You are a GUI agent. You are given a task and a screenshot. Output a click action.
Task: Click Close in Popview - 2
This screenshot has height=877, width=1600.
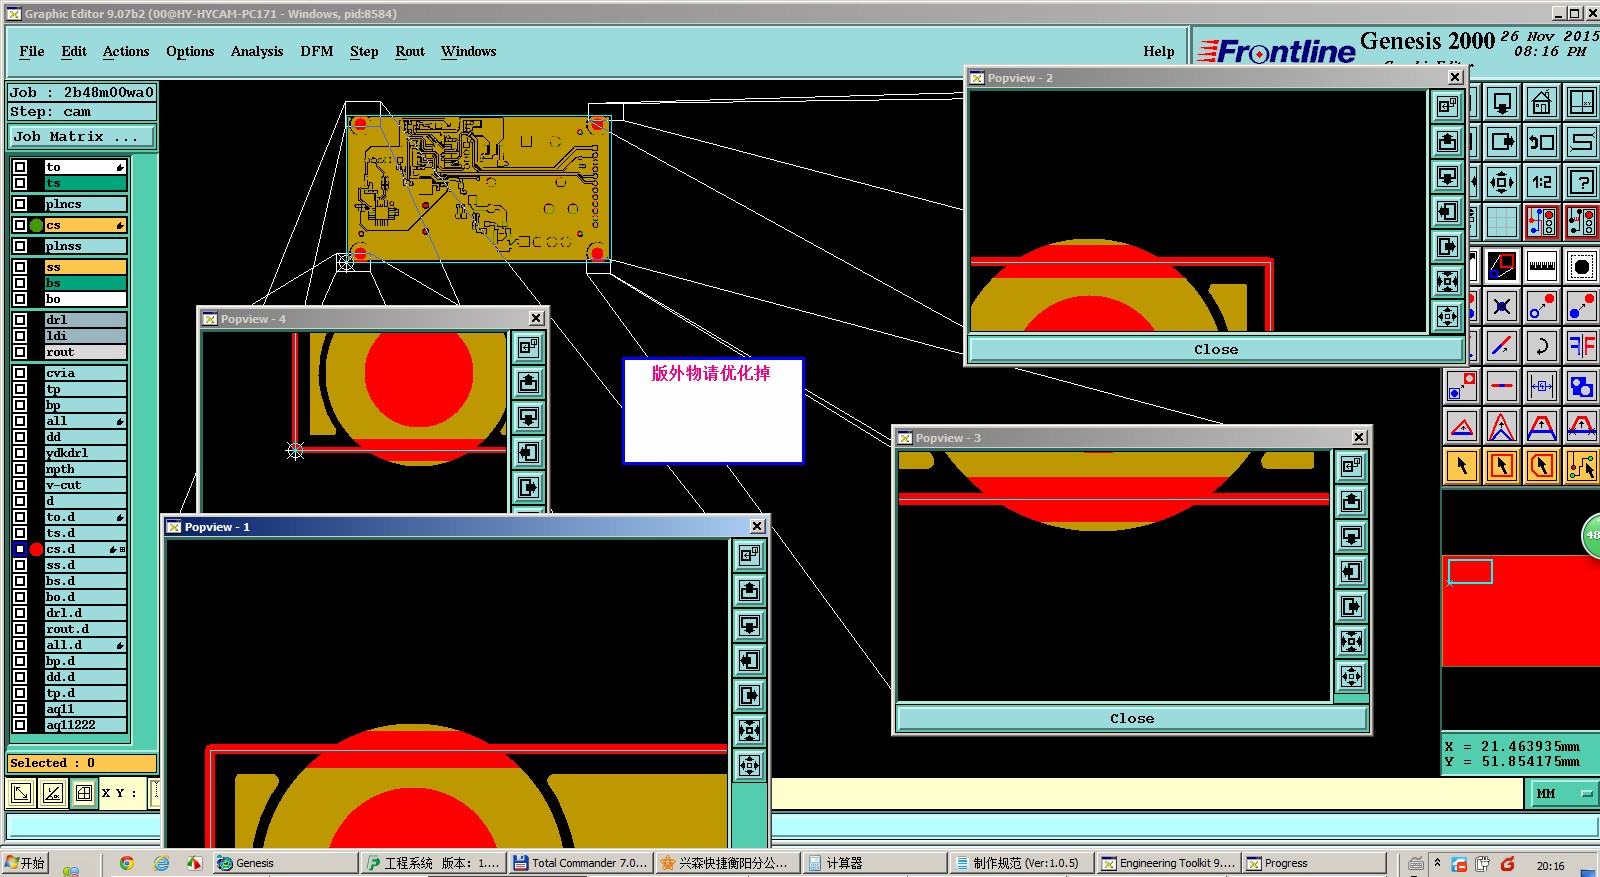tap(1215, 349)
